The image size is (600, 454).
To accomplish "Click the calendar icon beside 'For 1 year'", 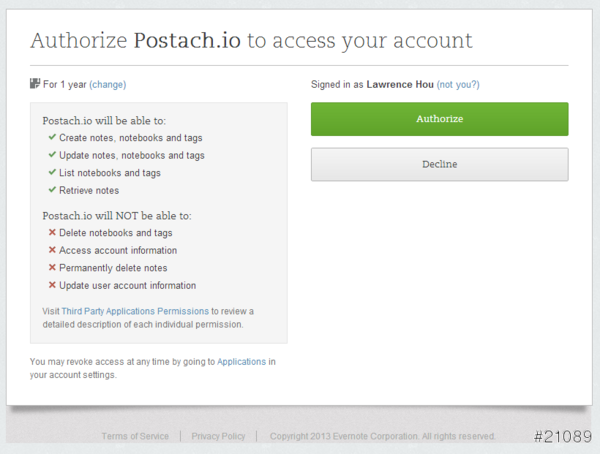I will pos(35,84).
